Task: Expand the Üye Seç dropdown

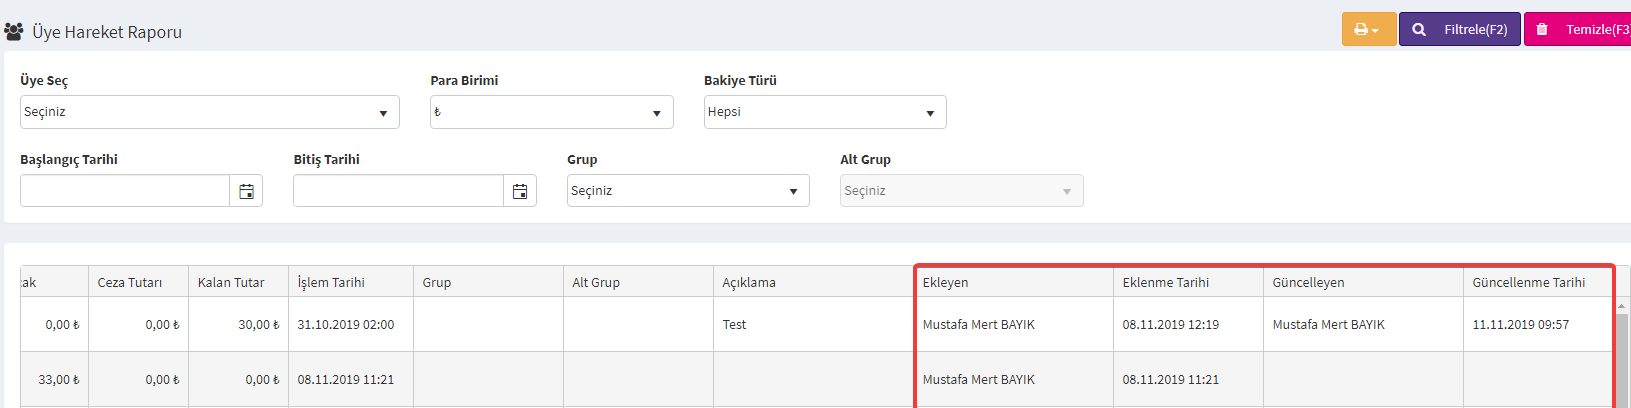Action: coord(210,112)
